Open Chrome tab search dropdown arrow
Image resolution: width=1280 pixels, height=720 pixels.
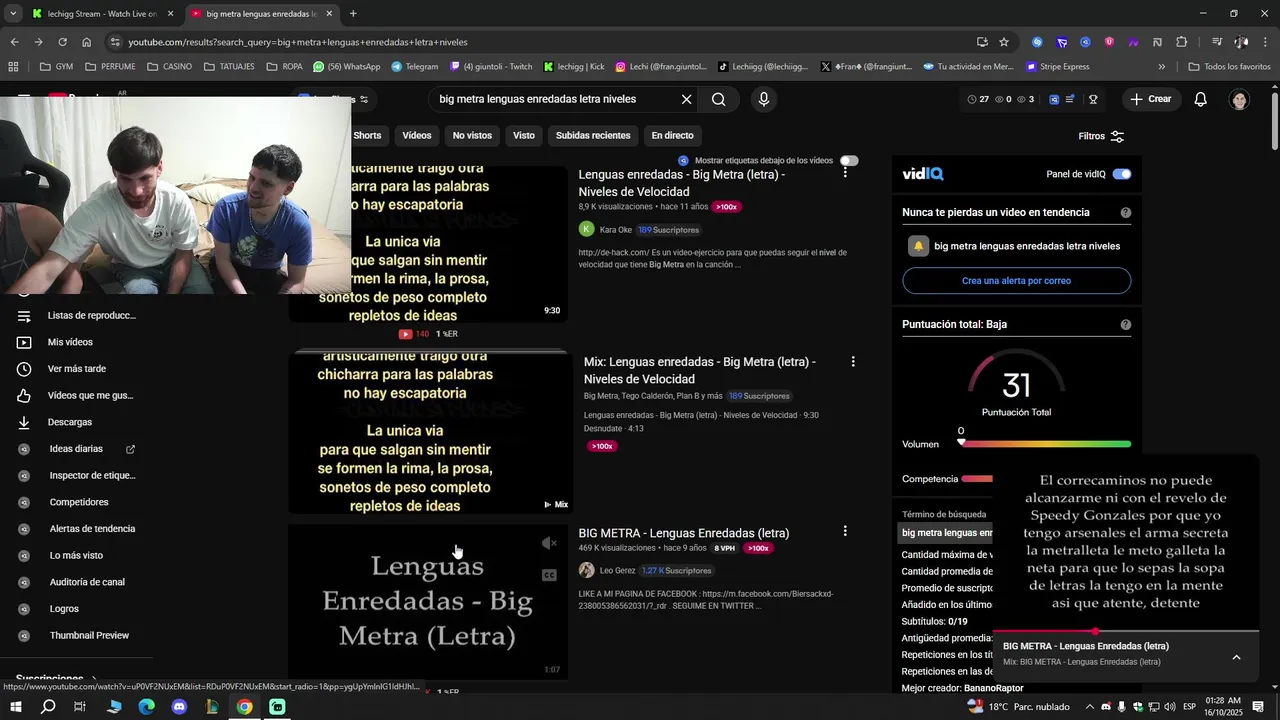13,14
